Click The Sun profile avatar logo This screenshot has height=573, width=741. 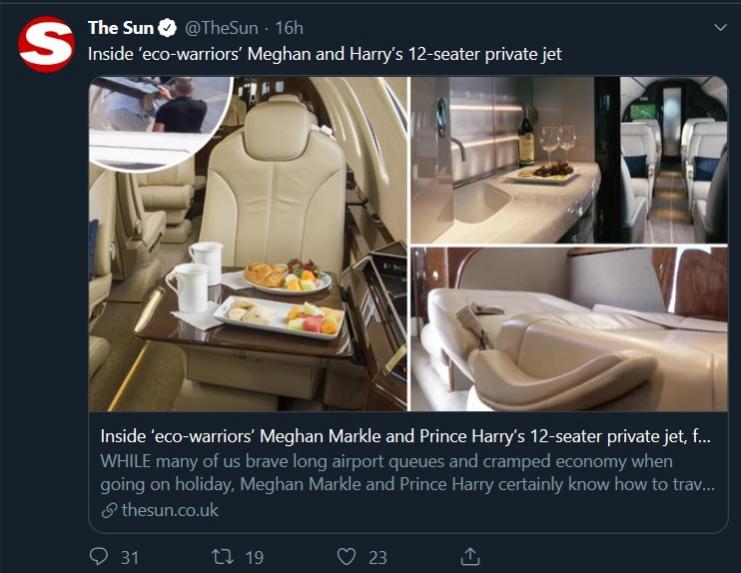coord(47,44)
